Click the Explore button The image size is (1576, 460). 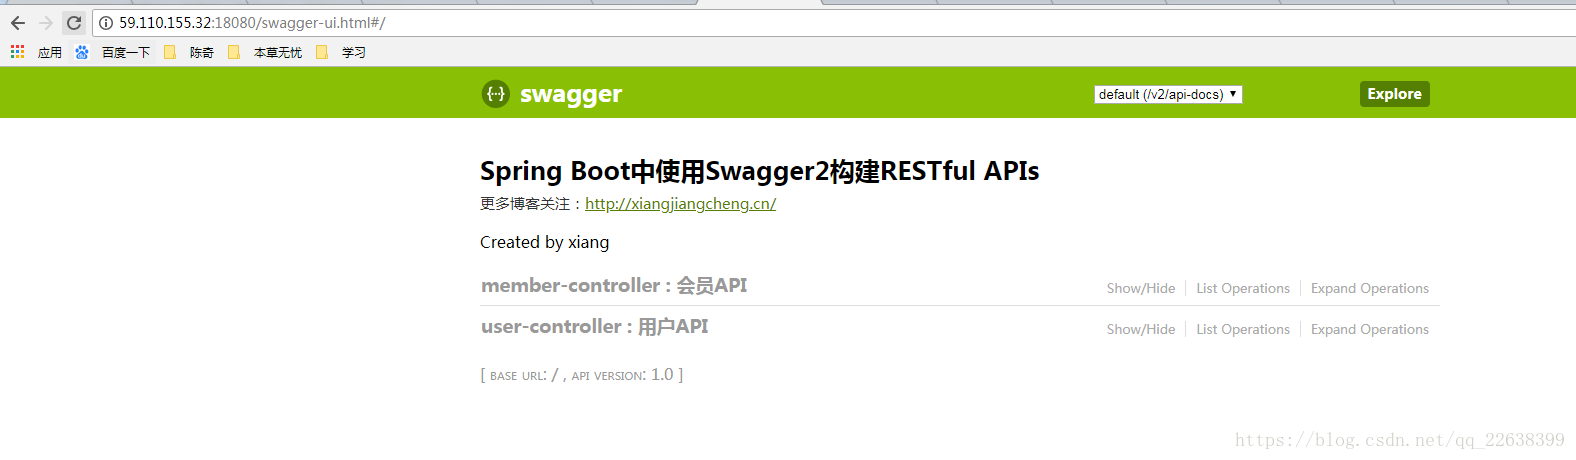(x=1395, y=94)
